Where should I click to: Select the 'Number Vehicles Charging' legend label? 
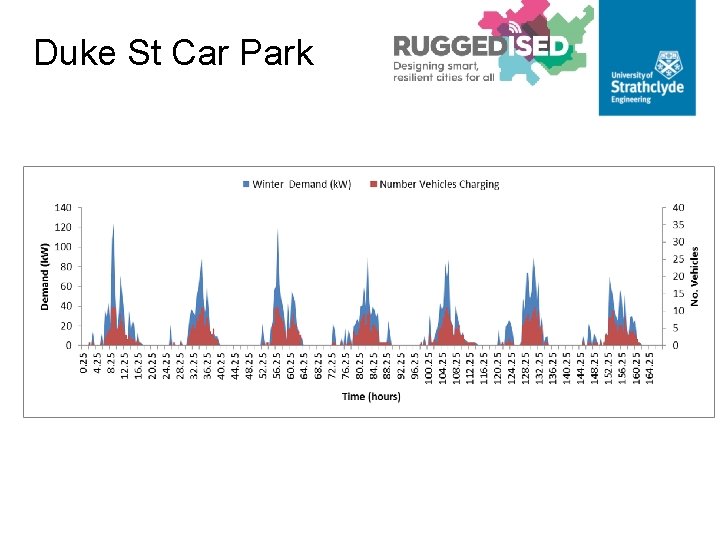tap(439, 184)
